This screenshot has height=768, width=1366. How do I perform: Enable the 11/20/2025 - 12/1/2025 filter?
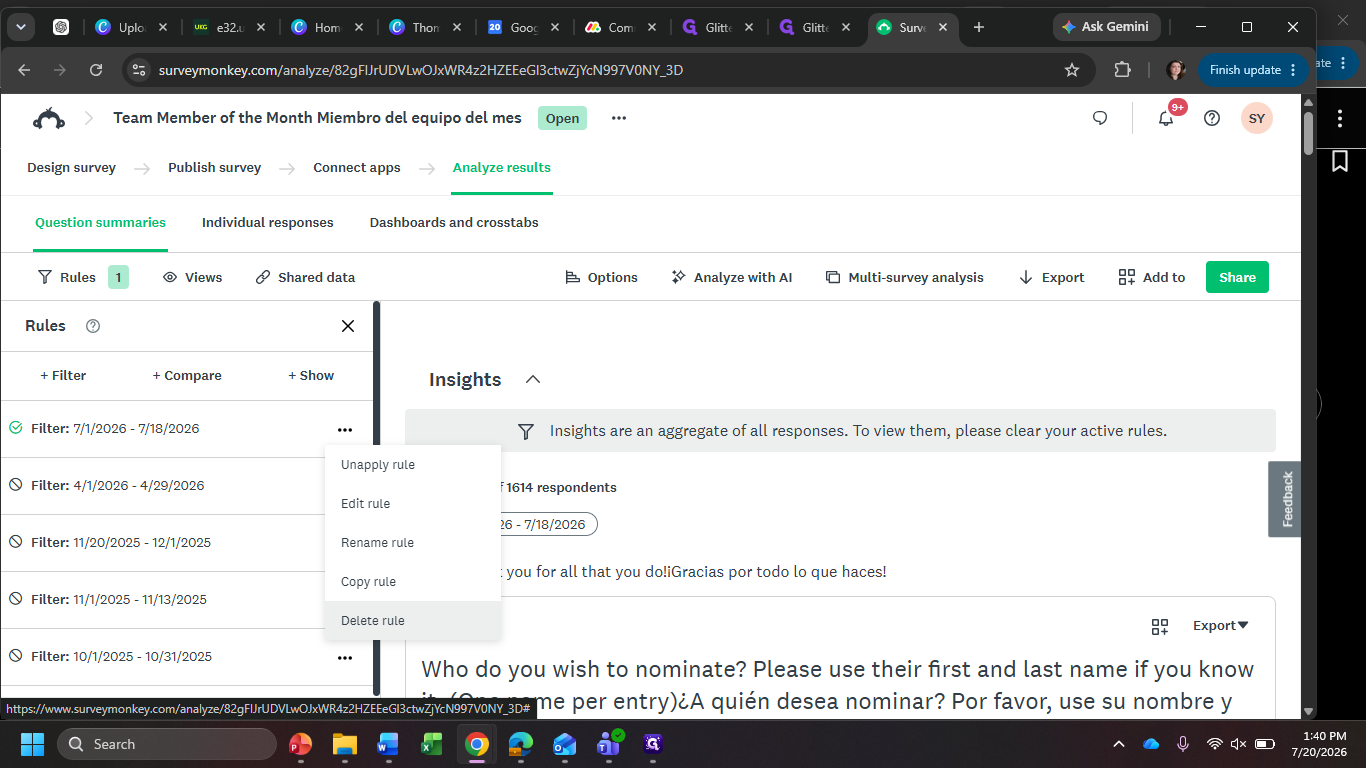click(15, 542)
